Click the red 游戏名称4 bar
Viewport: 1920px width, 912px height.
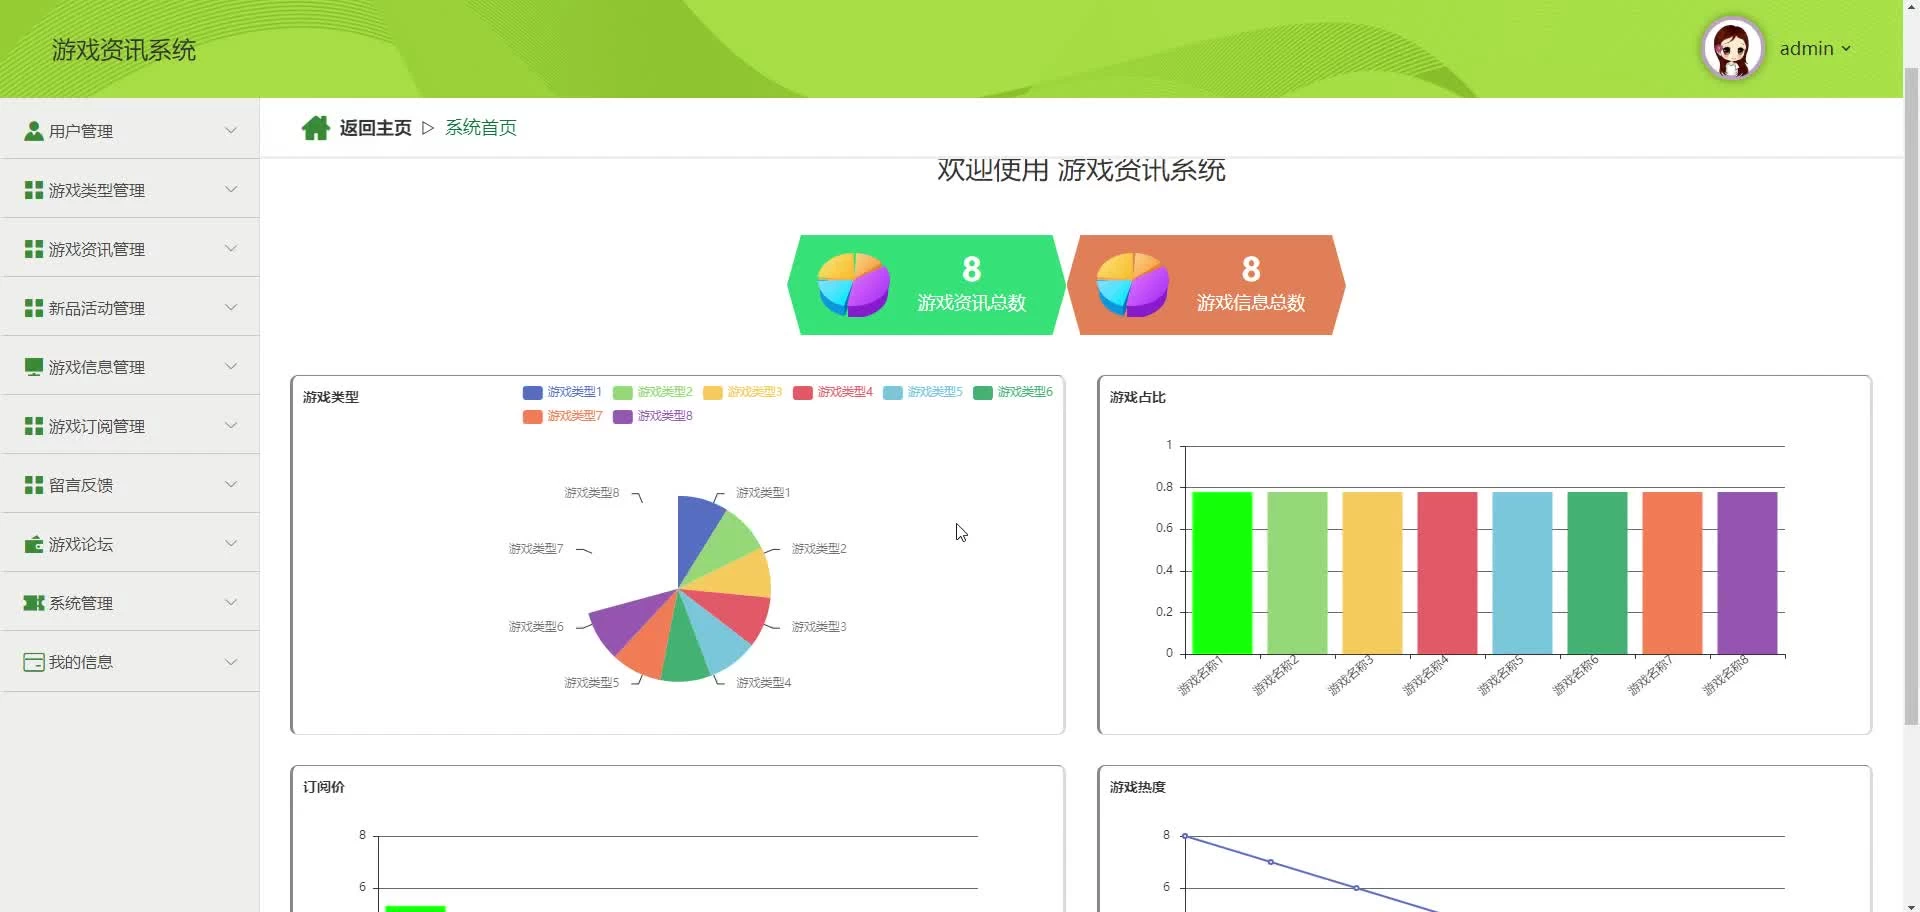(1447, 573)
